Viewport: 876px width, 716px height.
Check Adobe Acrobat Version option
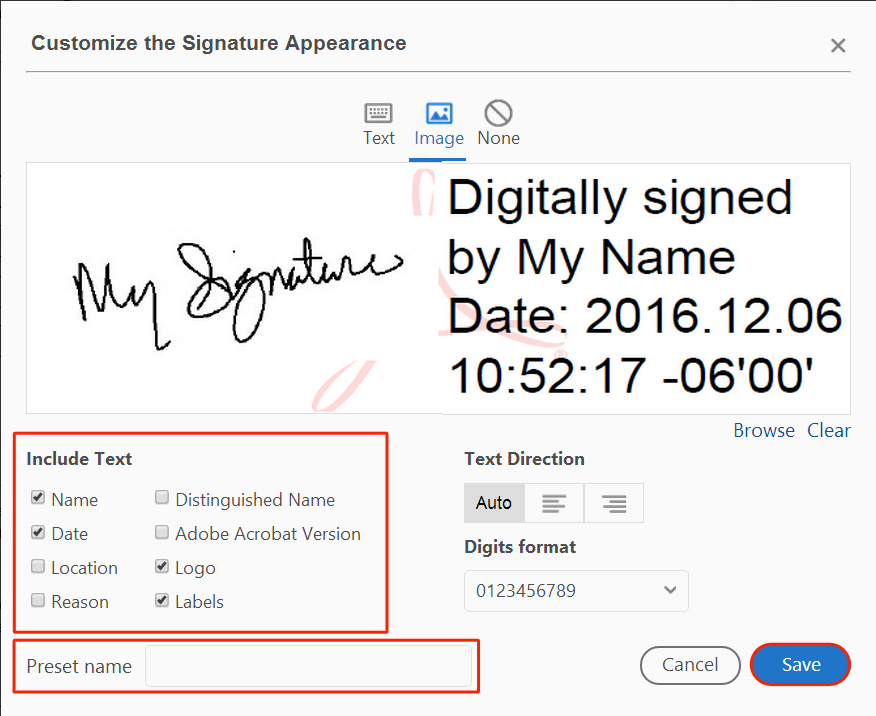click(162, 532)
